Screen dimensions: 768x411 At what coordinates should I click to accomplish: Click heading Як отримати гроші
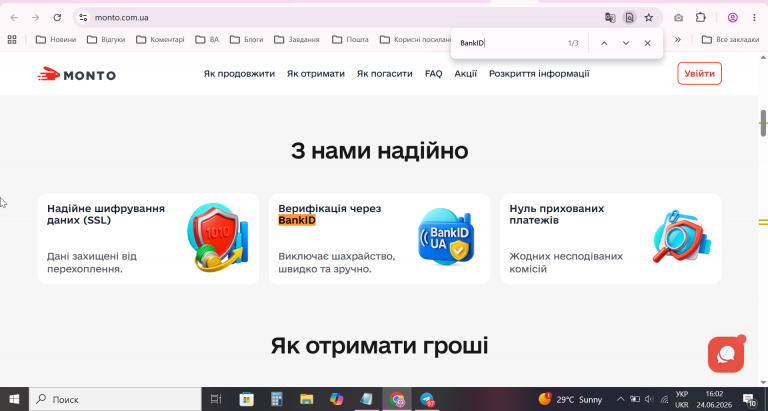(x=380, y=346)
